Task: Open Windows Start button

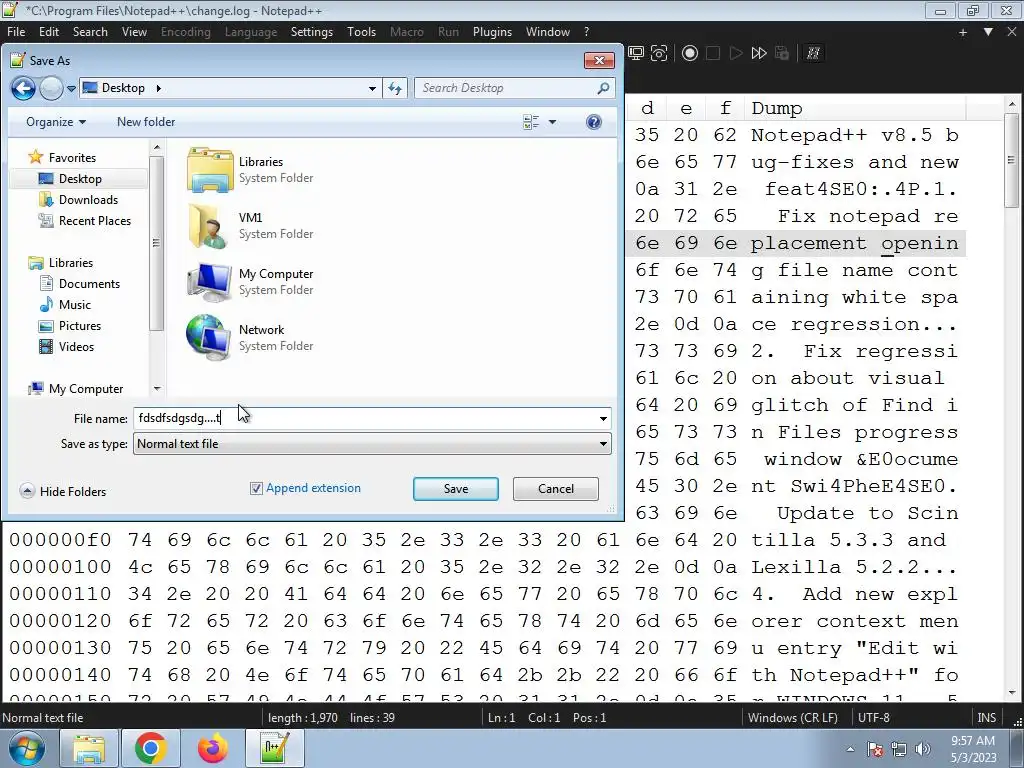Action: [26, 749]
